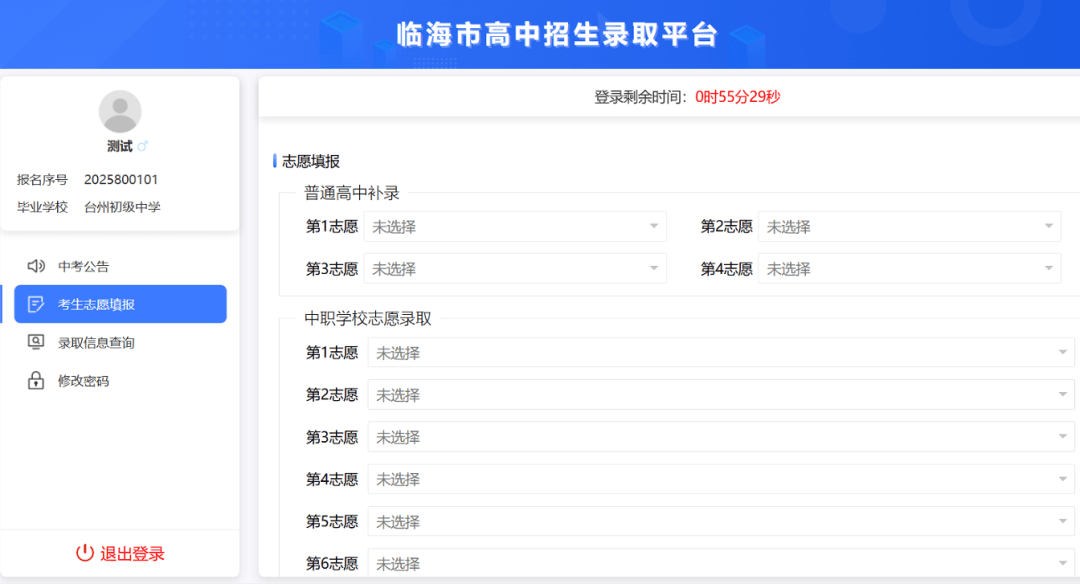Open 普通高中补录 第2志愿 dropdown
1080x584 pixels.
coord(910,227)
